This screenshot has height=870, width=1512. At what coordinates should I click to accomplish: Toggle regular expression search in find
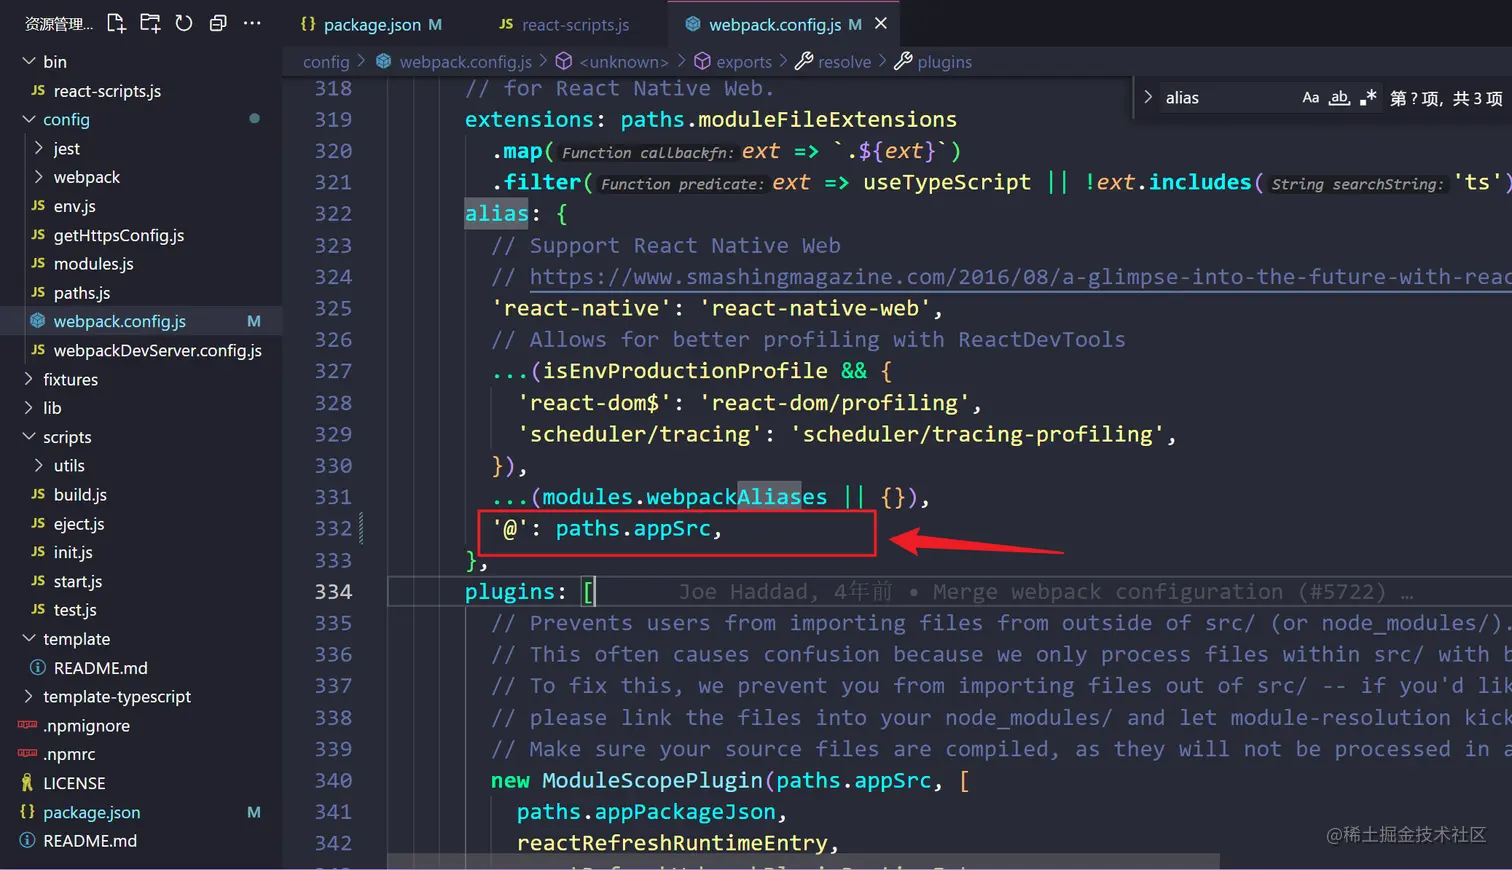(x=1368, y=98)
